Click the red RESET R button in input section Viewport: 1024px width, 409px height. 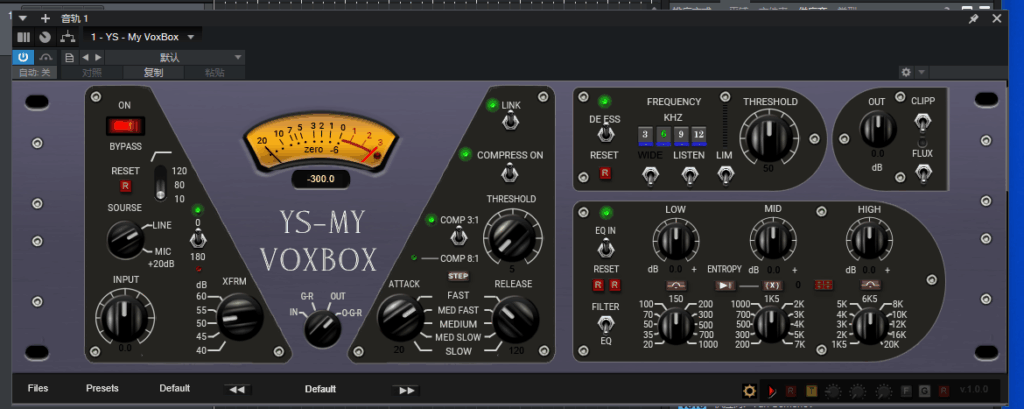[x=125, y=187]
